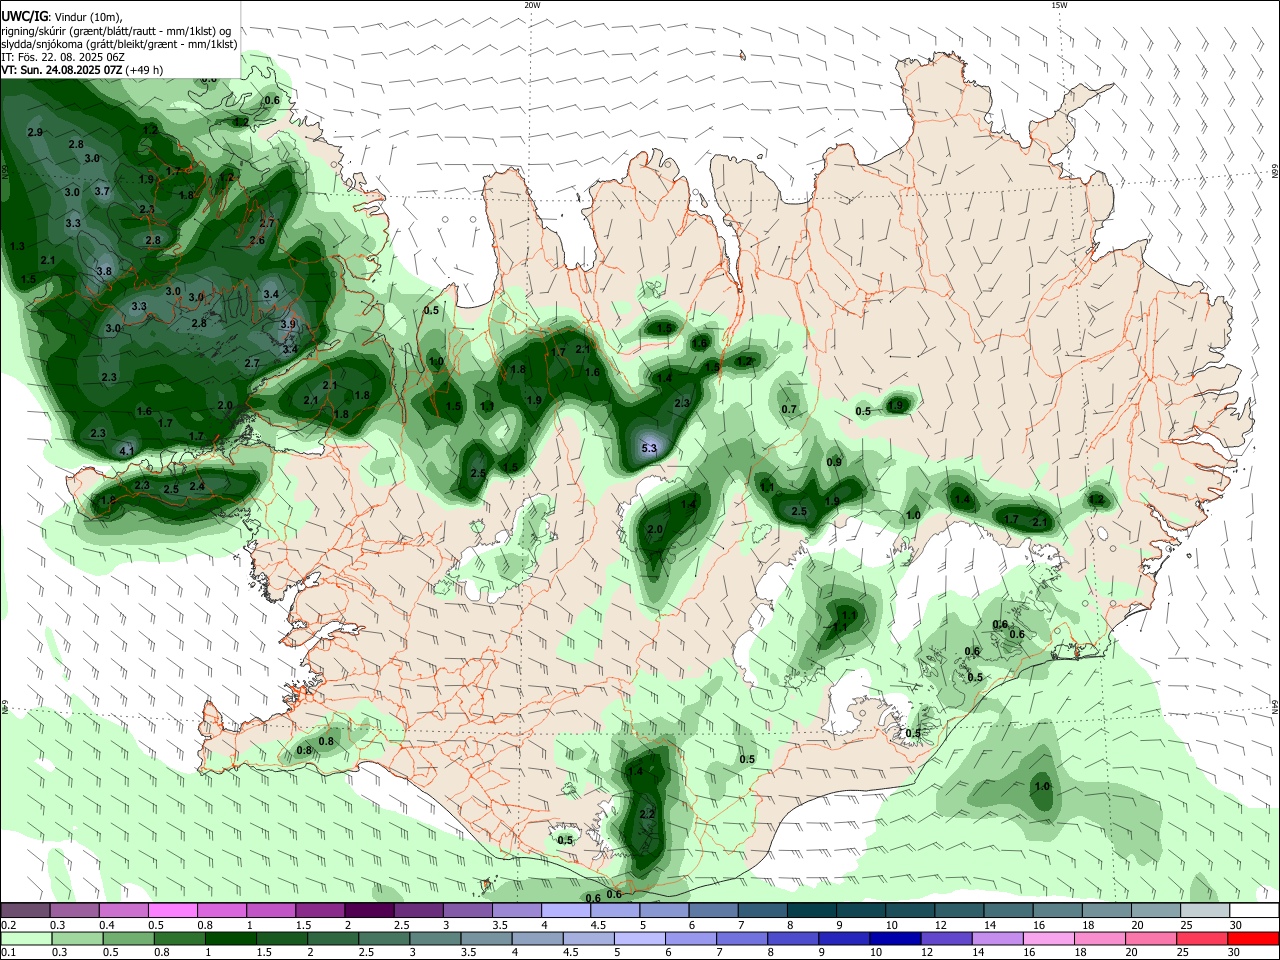
Task: Select the darkest purple swatch labeled 2 in top legend
Action: pos(369,910)
